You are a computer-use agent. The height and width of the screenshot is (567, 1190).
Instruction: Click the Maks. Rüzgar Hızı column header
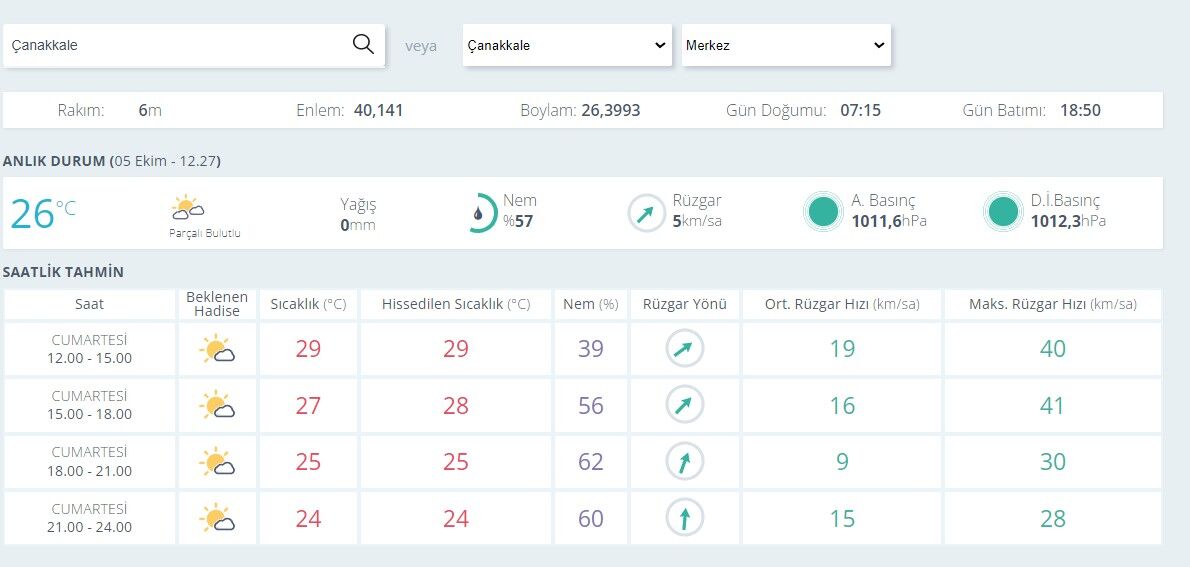tap(1053, 304)
